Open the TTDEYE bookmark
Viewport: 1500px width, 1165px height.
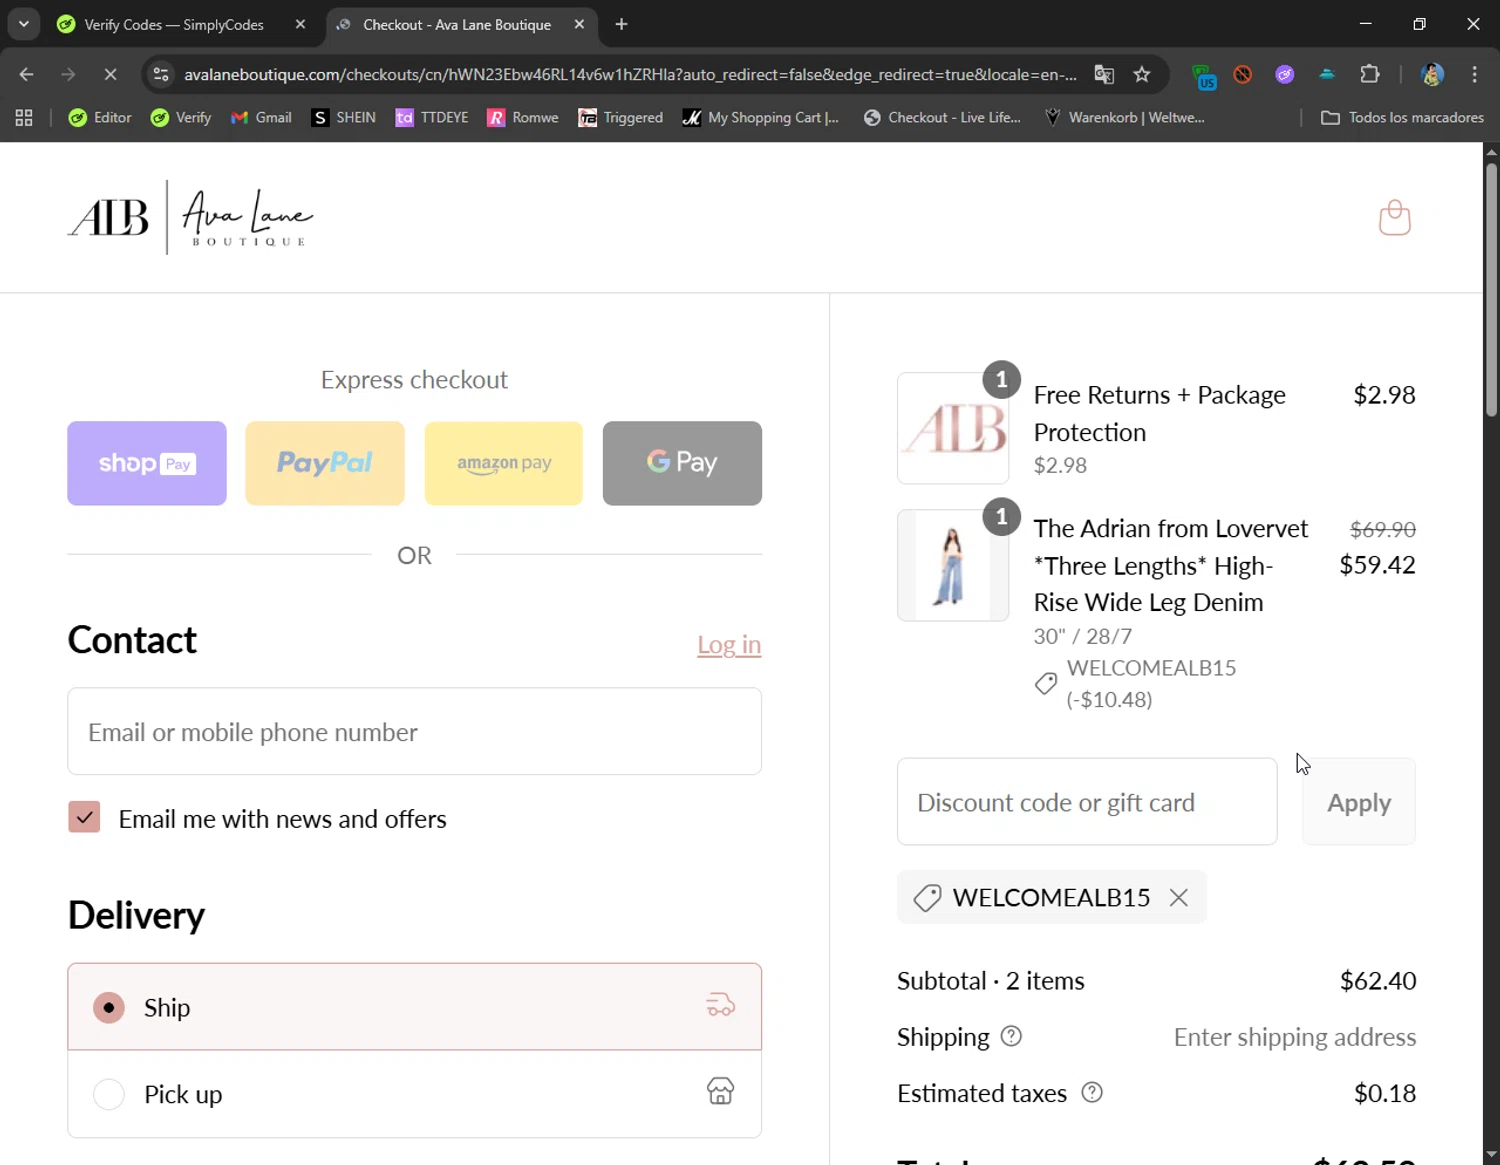tap(432, 118)
